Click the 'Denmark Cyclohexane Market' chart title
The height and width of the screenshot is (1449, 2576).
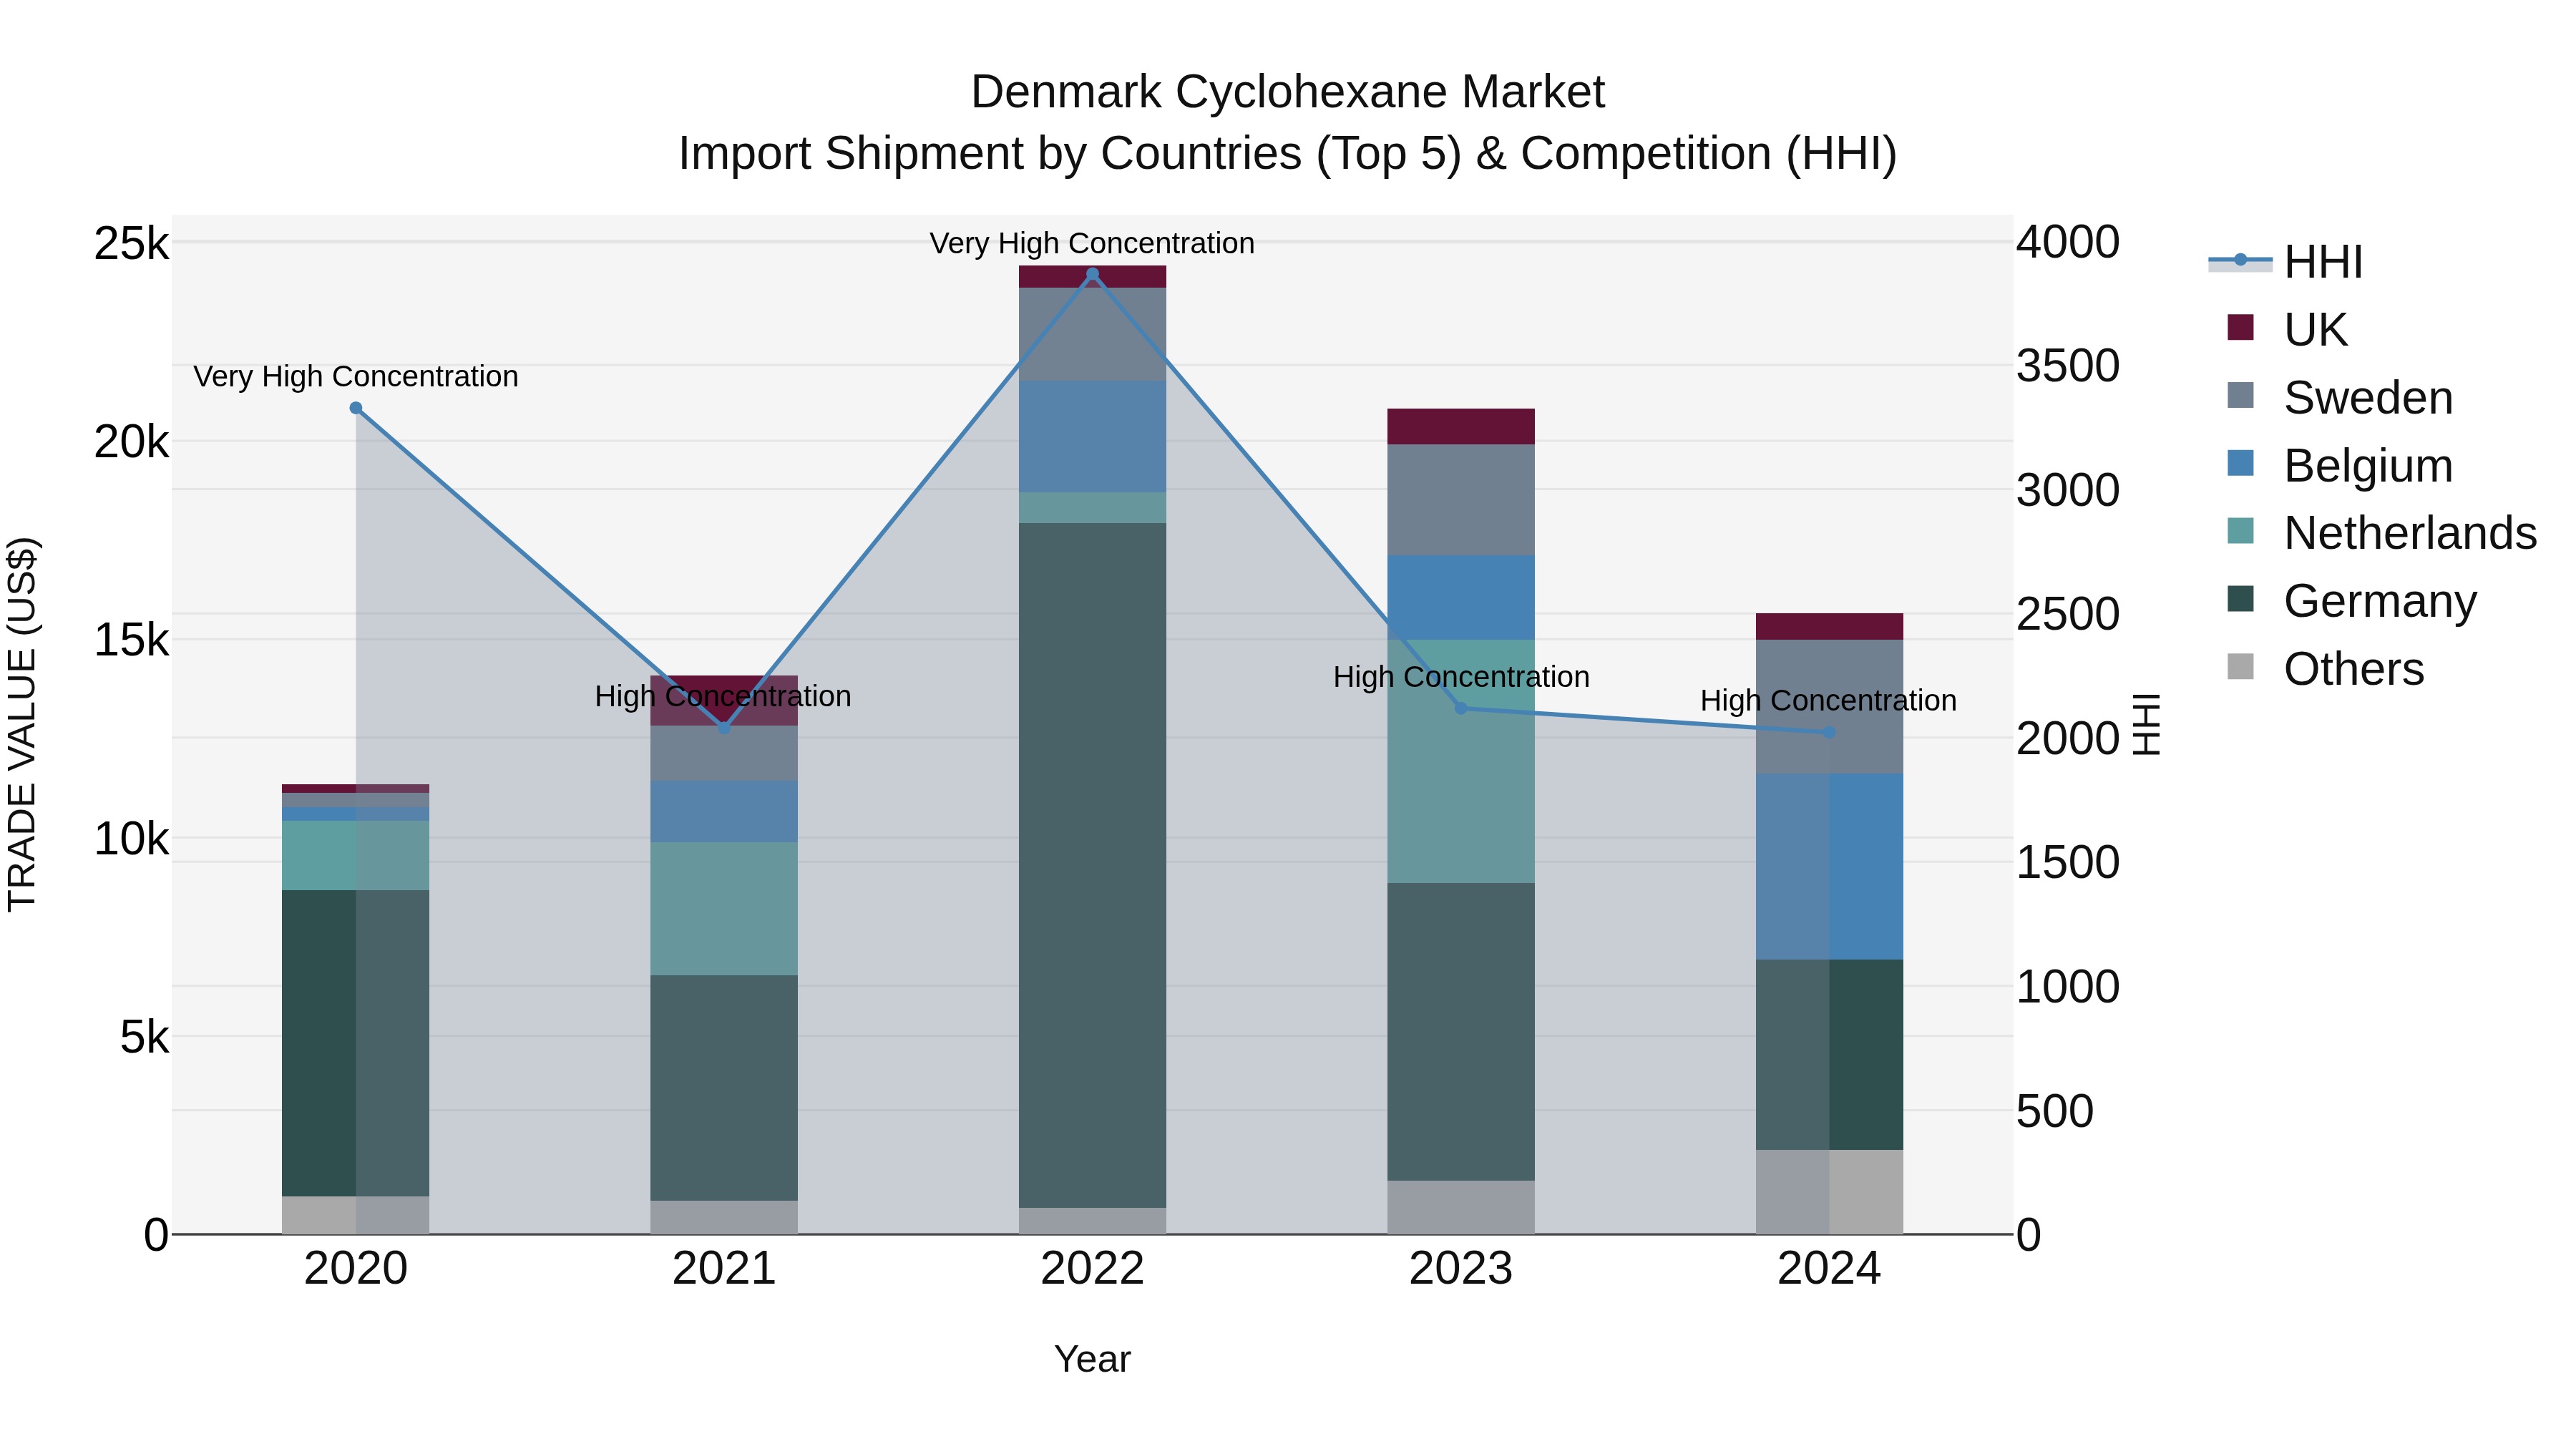point(1288,92)
